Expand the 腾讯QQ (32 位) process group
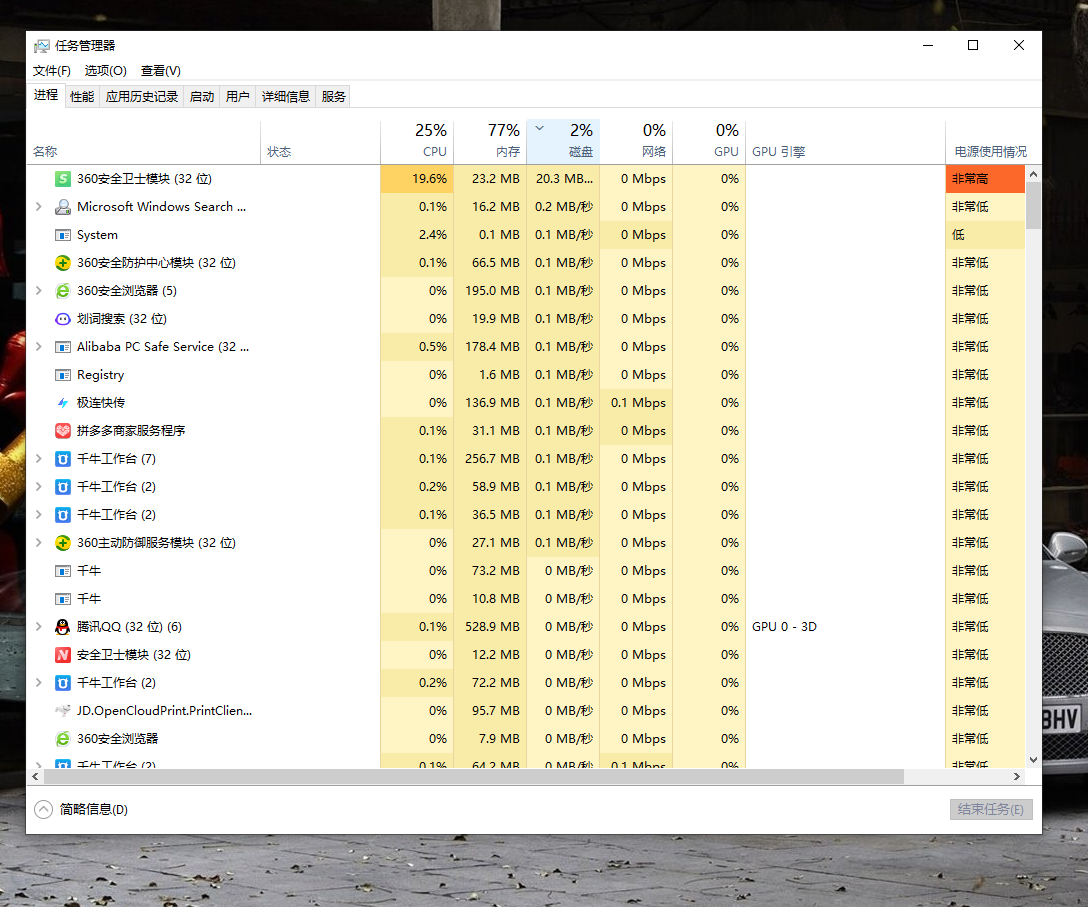The width and height of the screenshot is (1088, 907). point(39,627)
